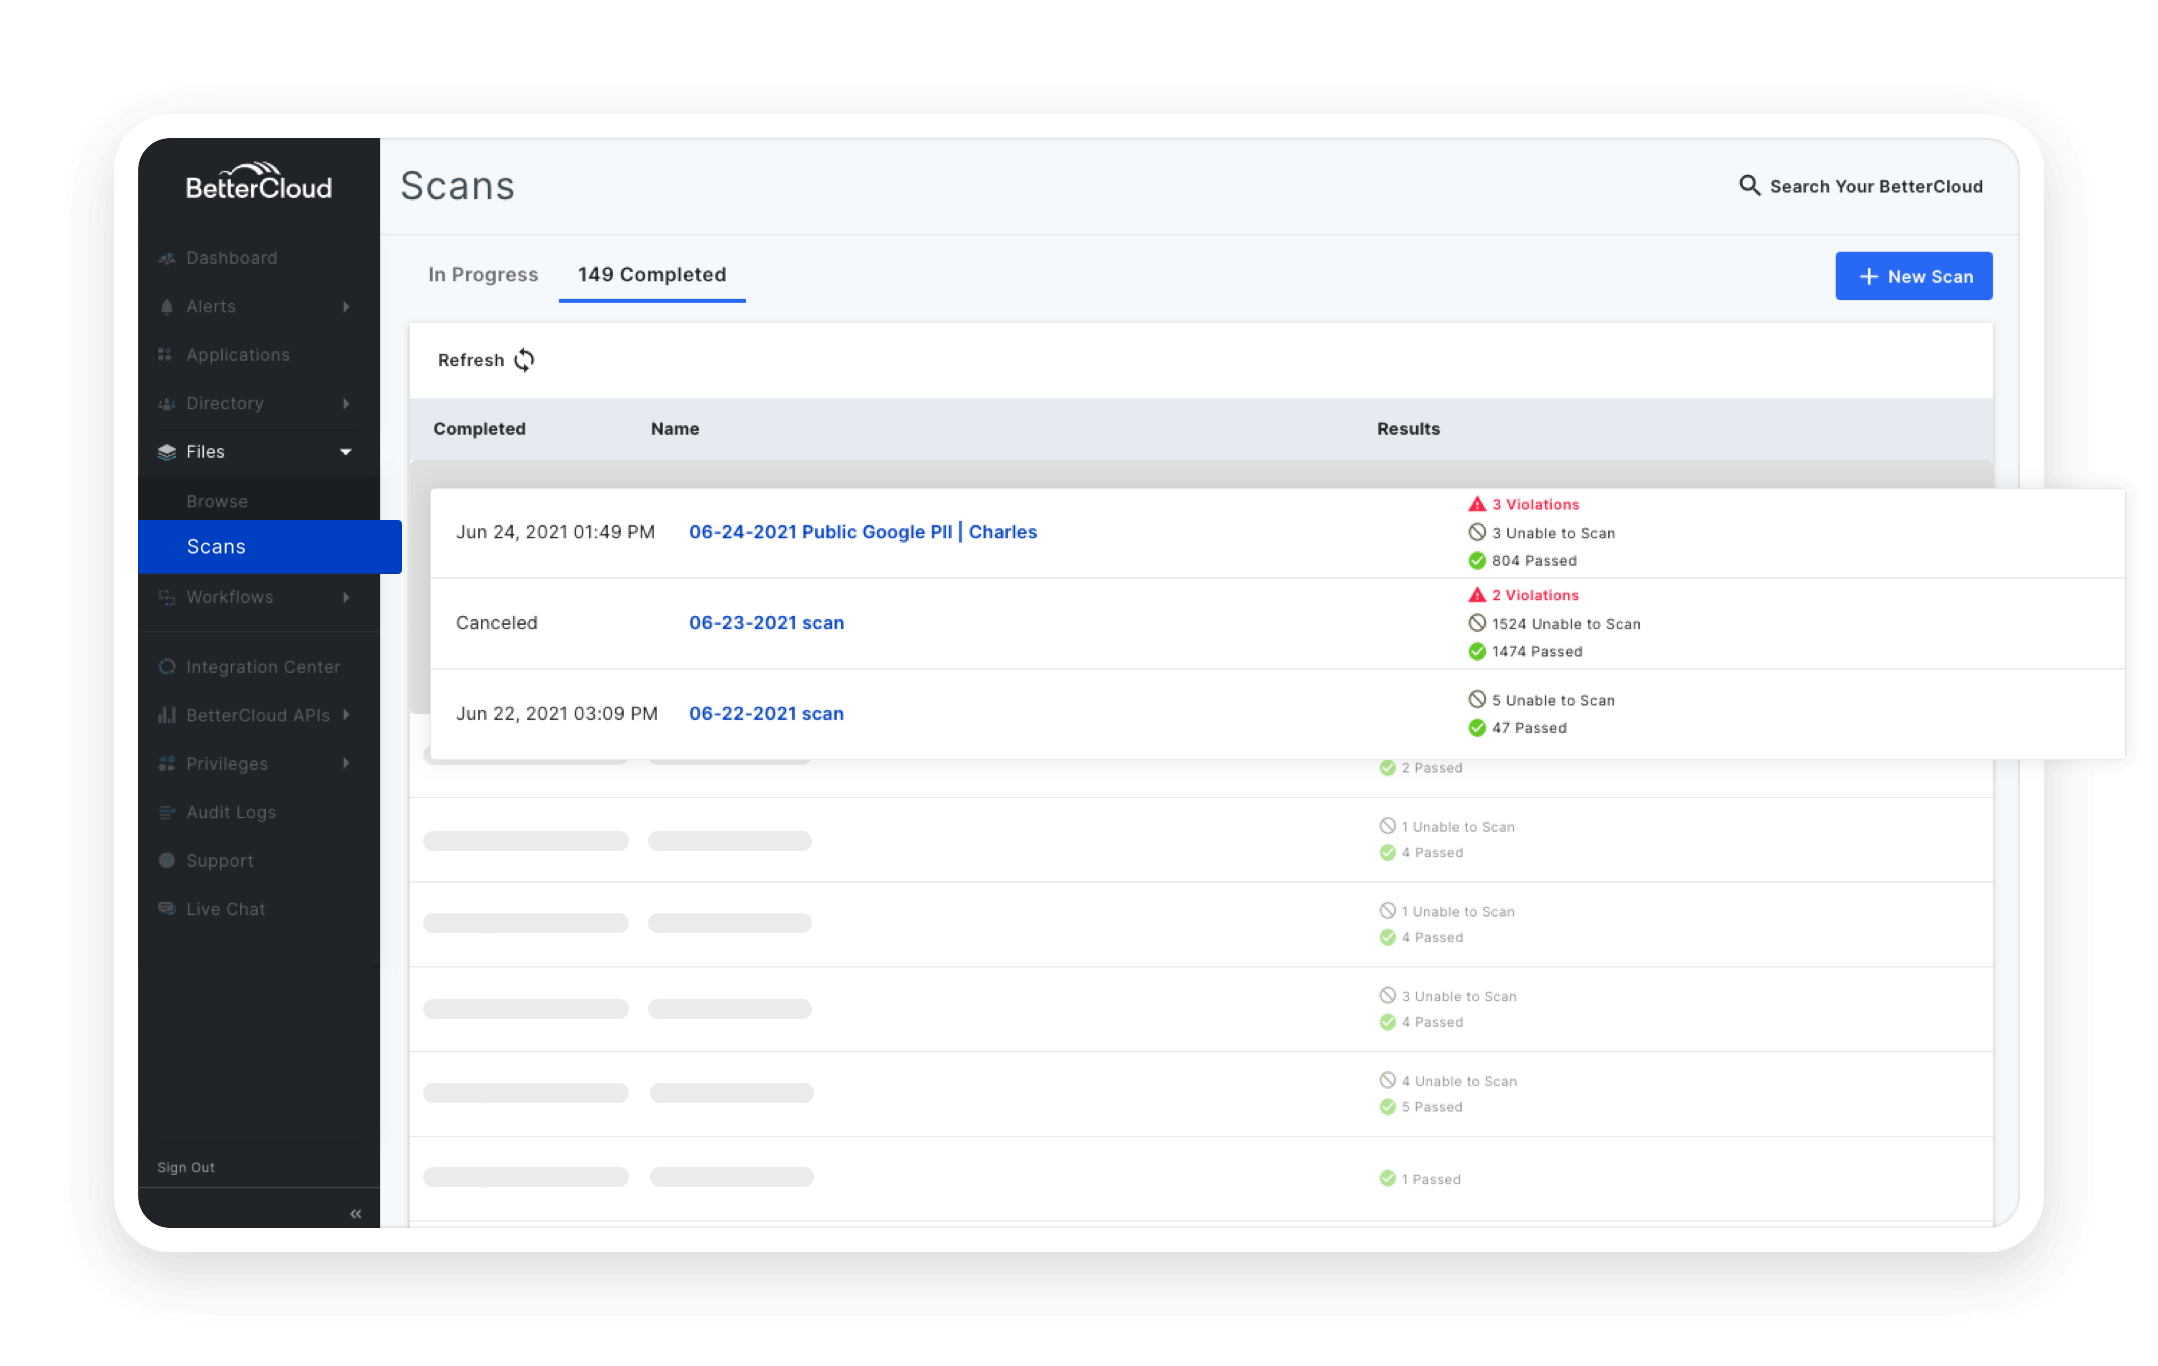Expand the BetterCloud APIs submenu arrow
The image size is (2158, 1366).
pos(346,714)
